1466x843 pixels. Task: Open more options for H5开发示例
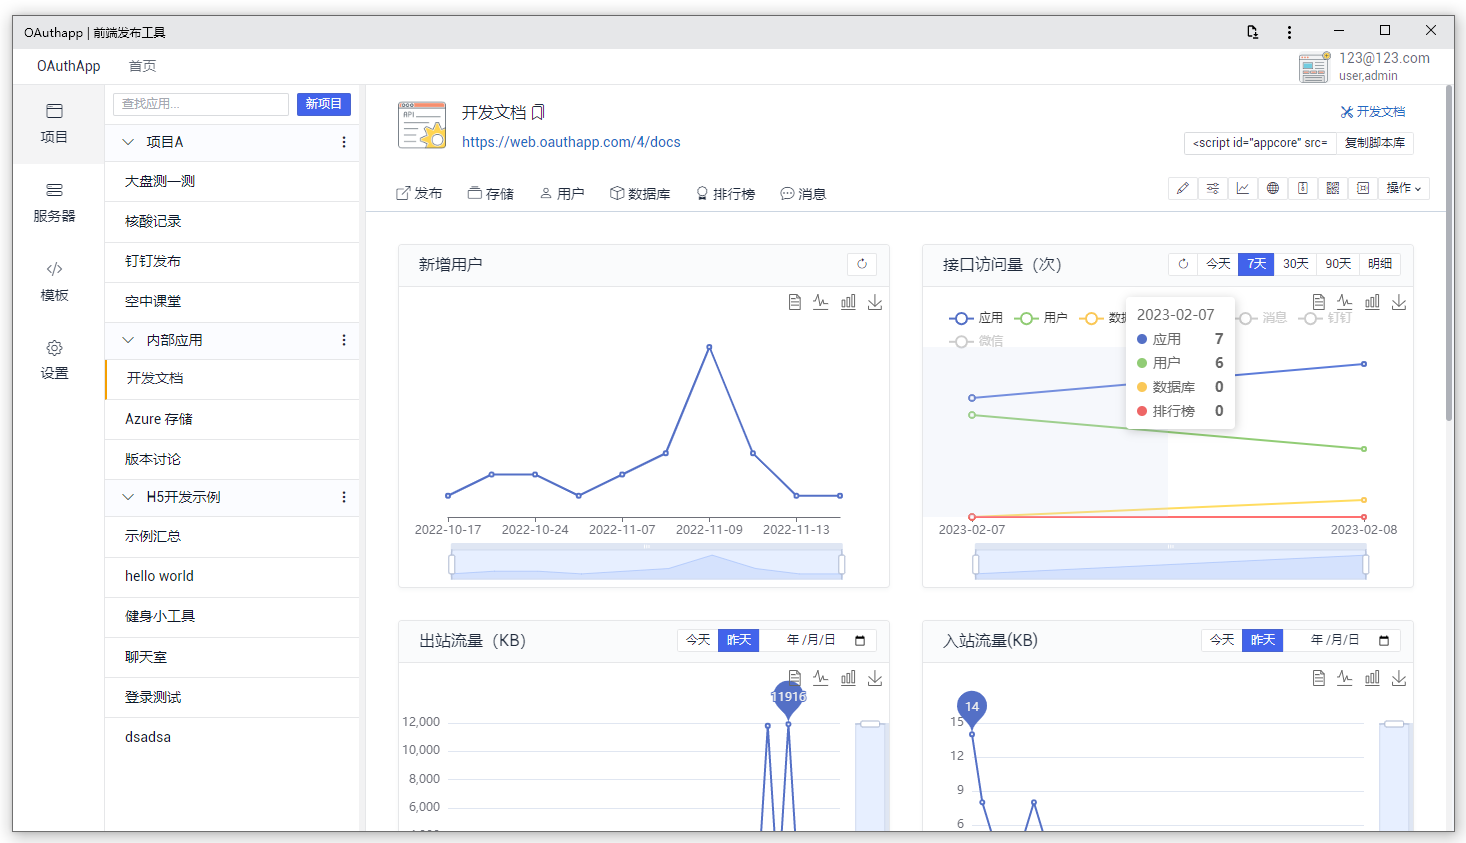point(344,497)
